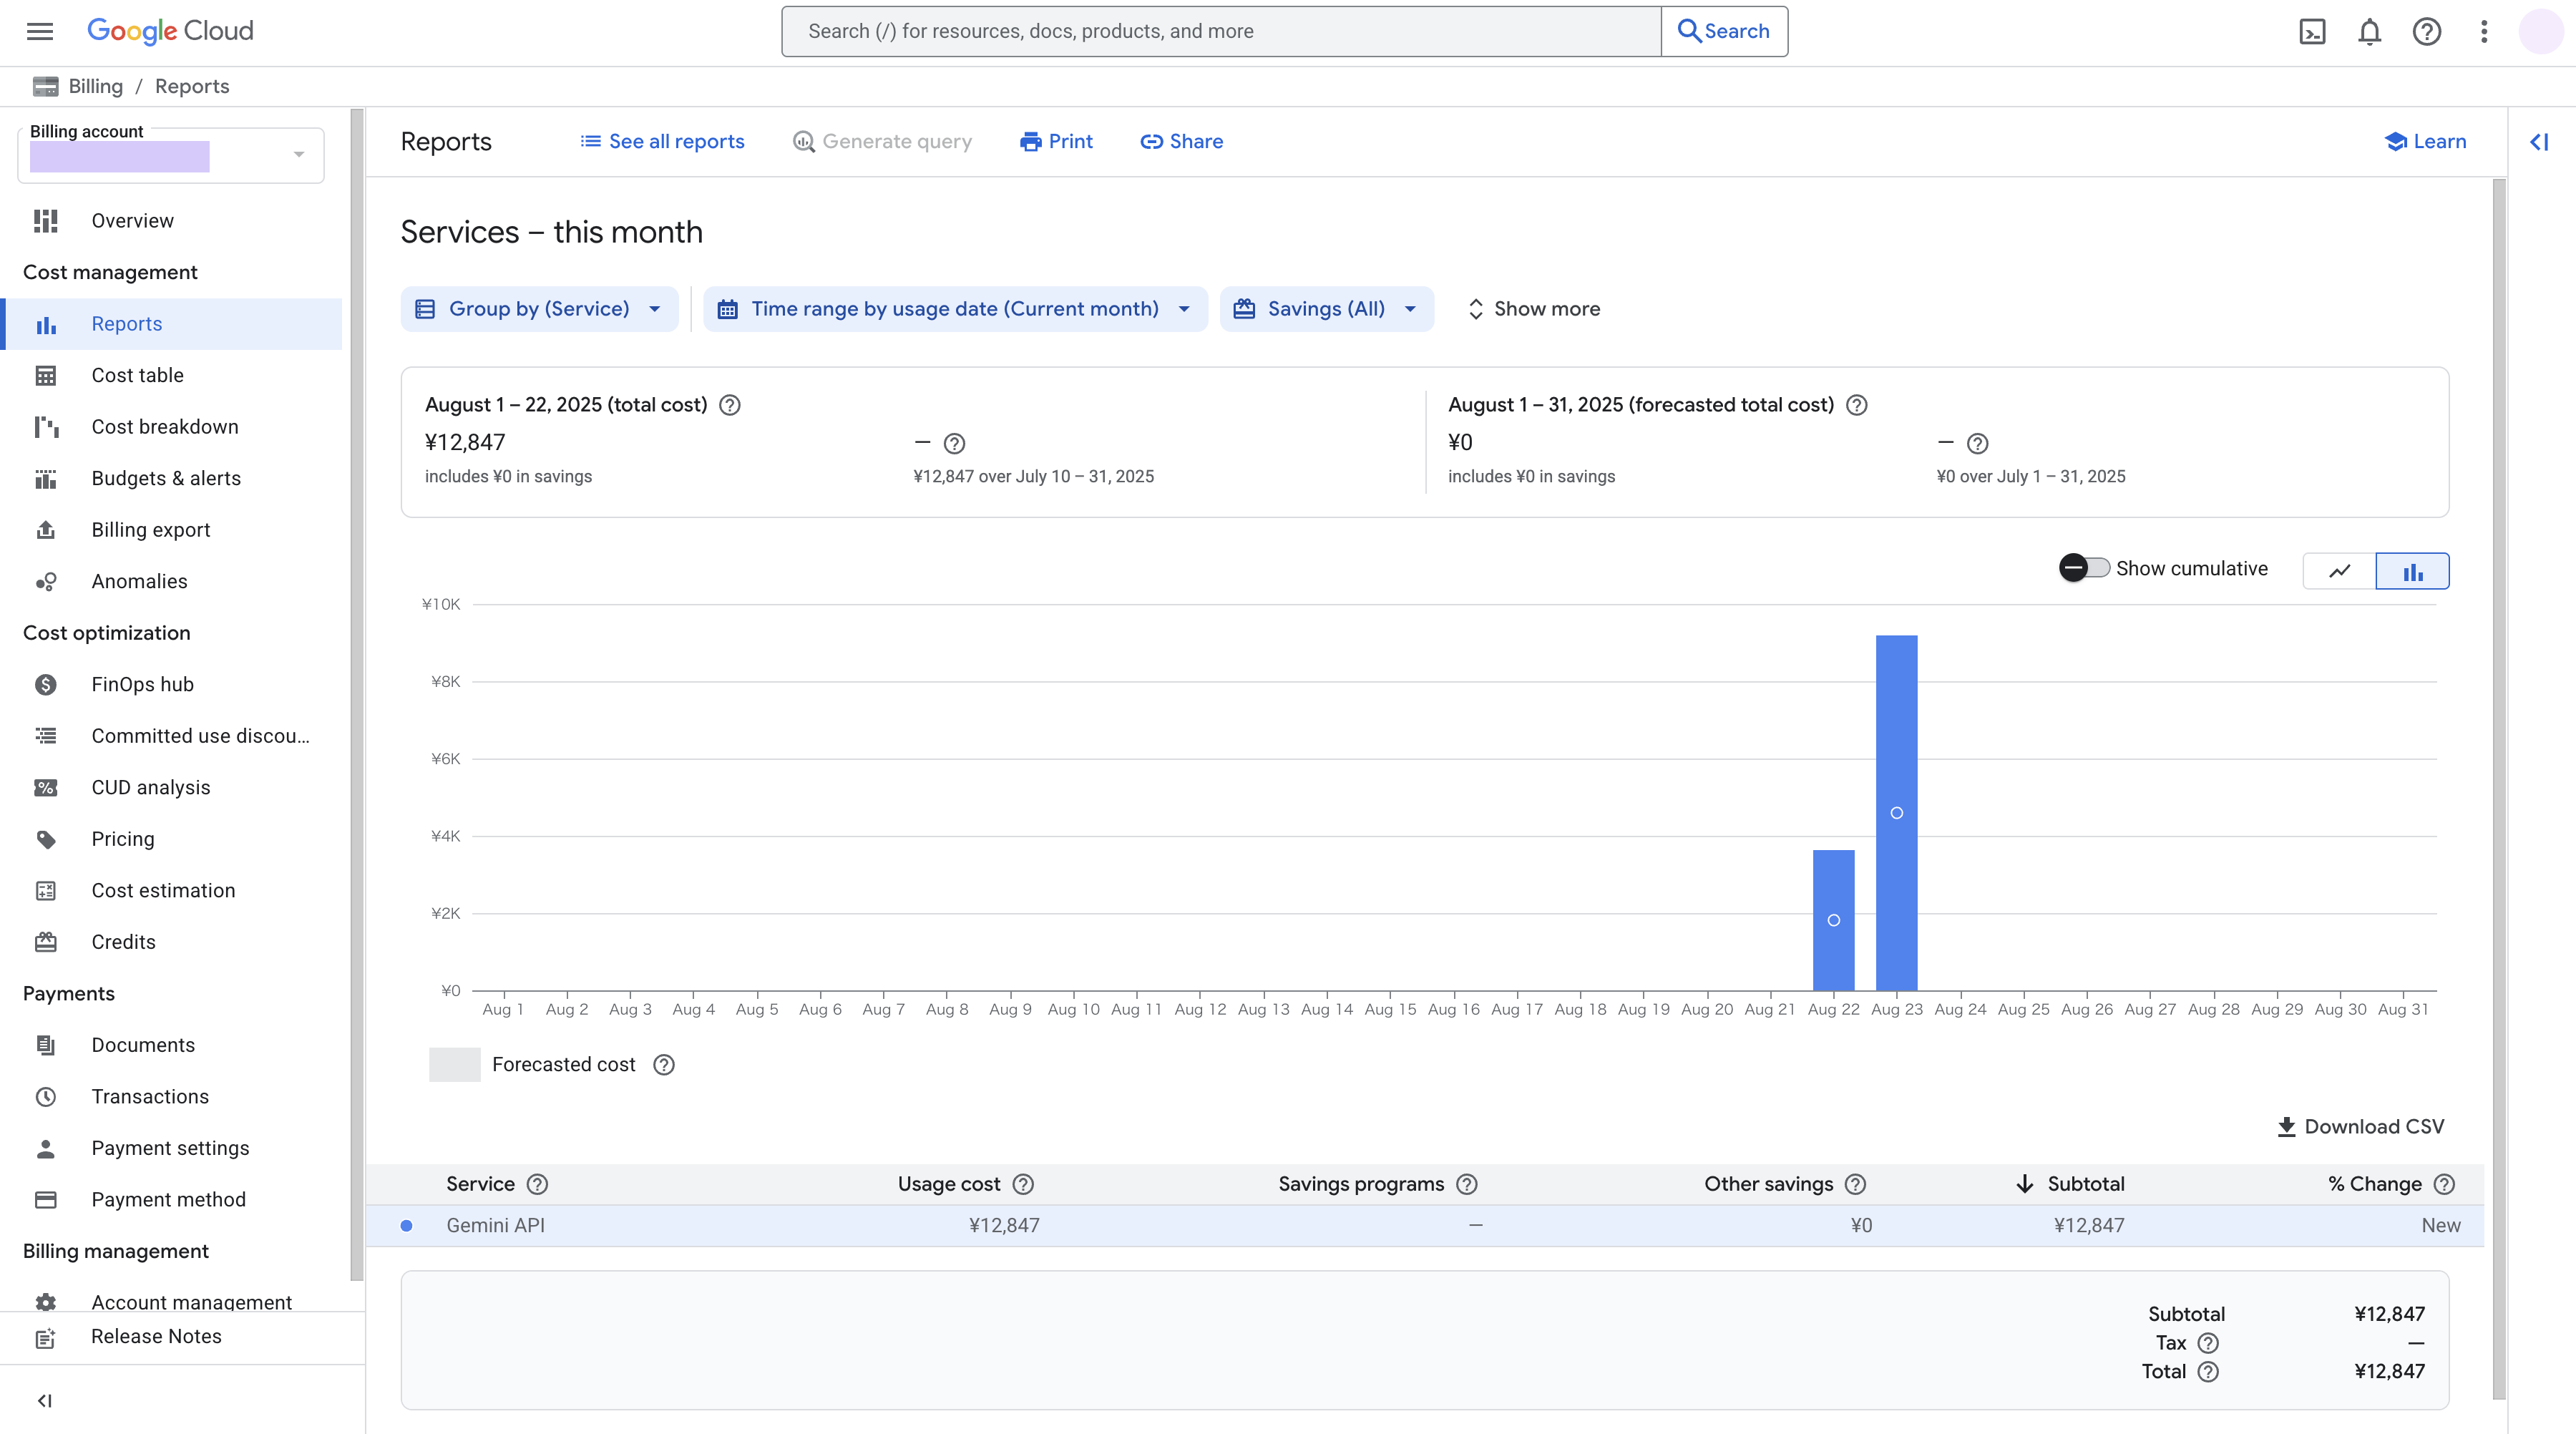Toggle Show cumulative switch
The width and height of the screenshot is (2576, 1434).
(x=2084, y=568)
